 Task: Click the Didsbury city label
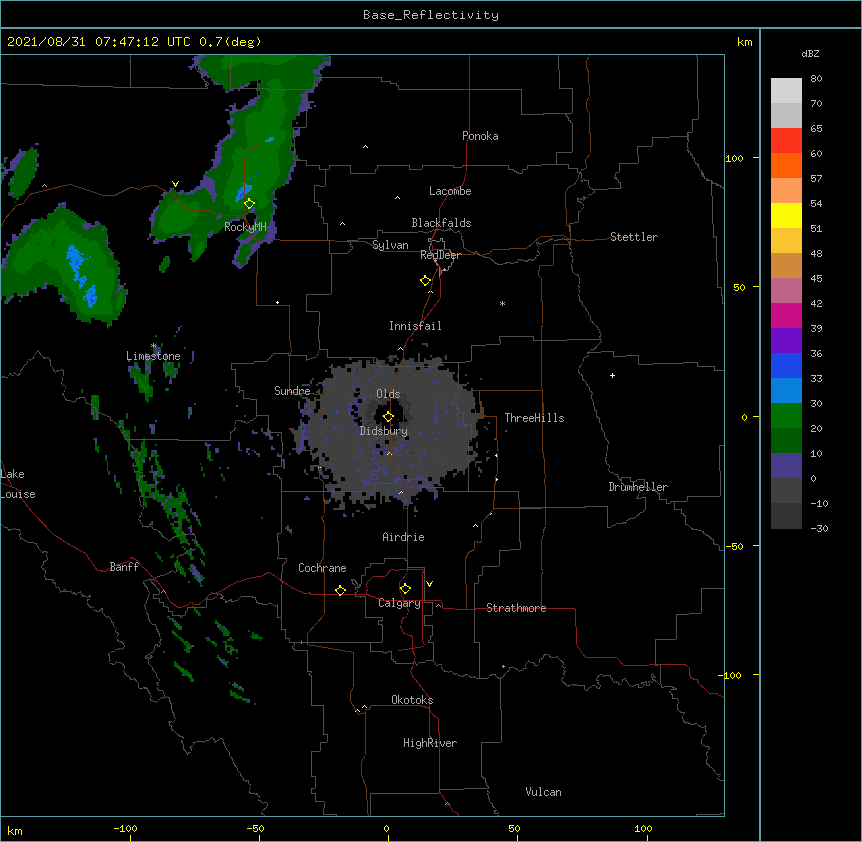click(x=384, y=431)
